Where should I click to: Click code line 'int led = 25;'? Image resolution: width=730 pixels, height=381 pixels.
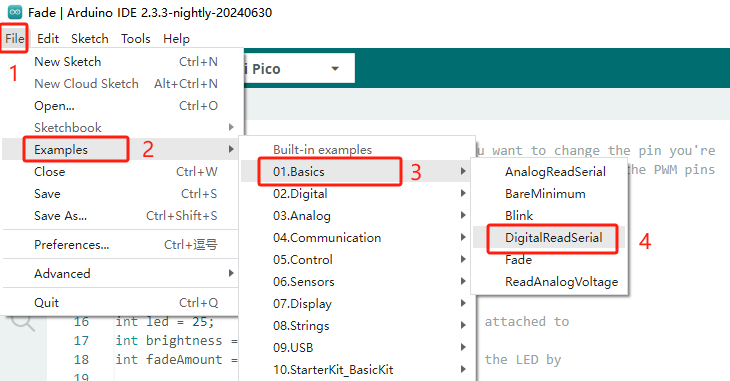[165, 322]
